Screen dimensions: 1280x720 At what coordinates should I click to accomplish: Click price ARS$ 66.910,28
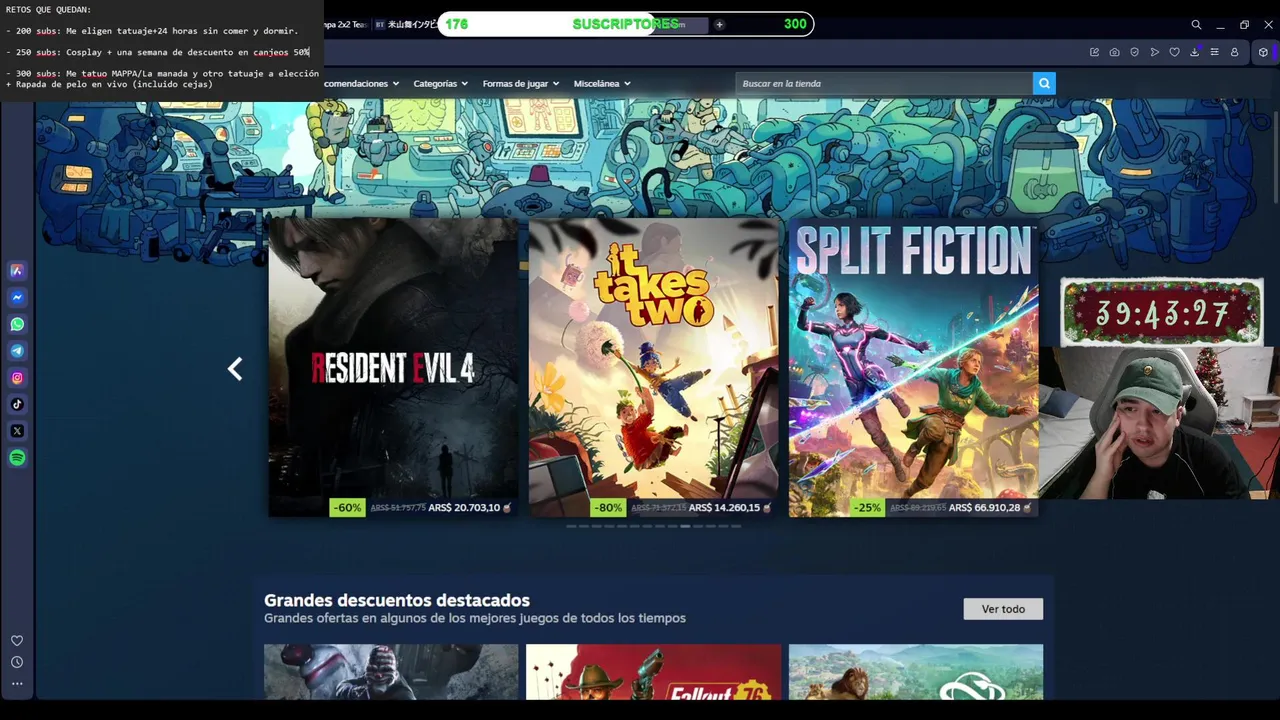(984, 508)
